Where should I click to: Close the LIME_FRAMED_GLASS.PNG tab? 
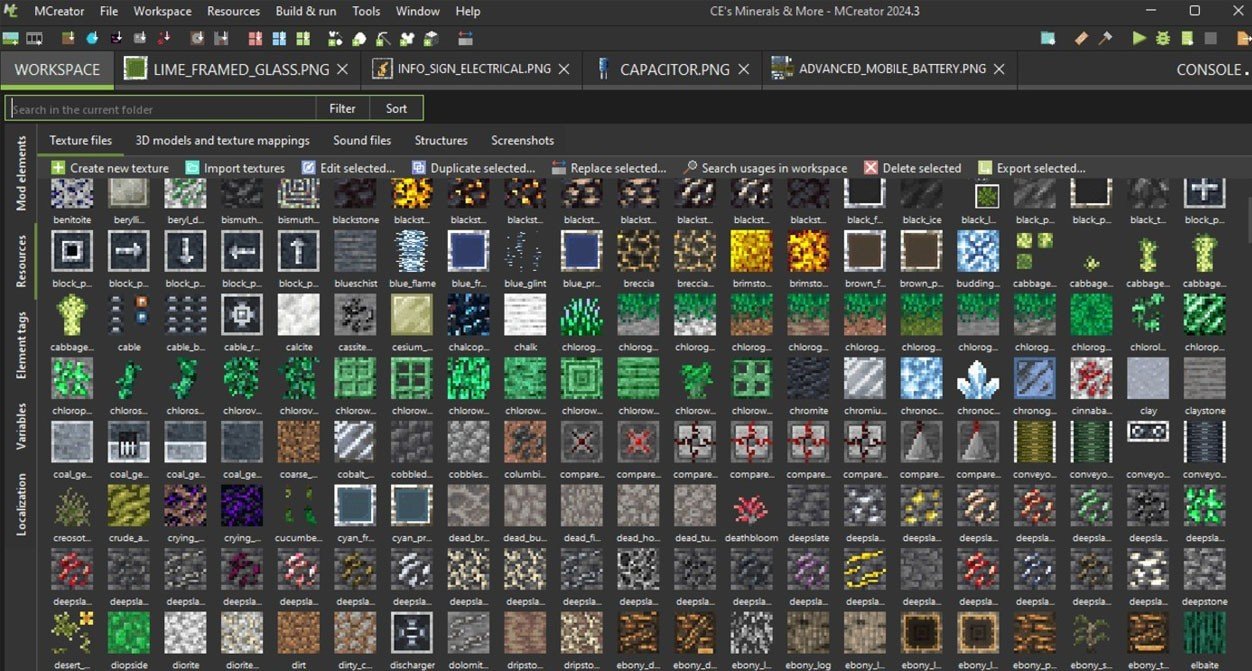343,69
